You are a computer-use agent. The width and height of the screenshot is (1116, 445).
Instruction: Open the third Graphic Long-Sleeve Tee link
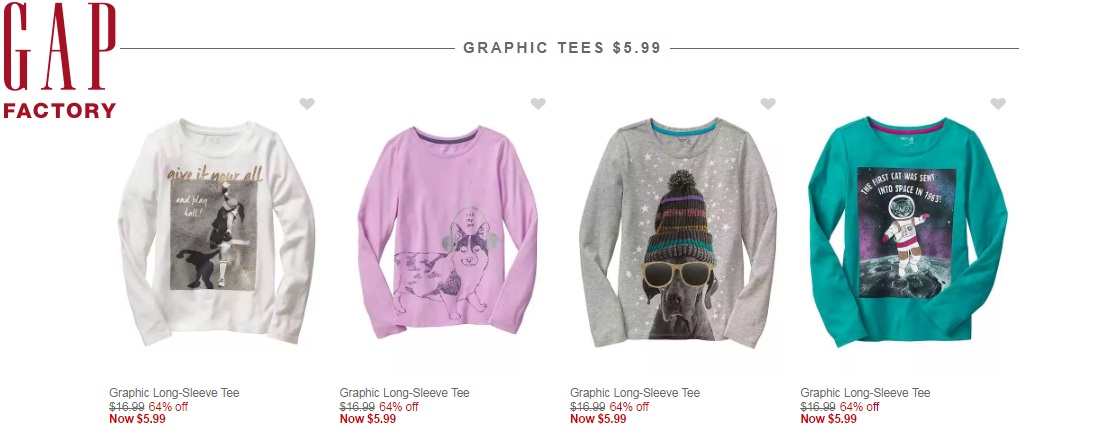coord(635,393)
